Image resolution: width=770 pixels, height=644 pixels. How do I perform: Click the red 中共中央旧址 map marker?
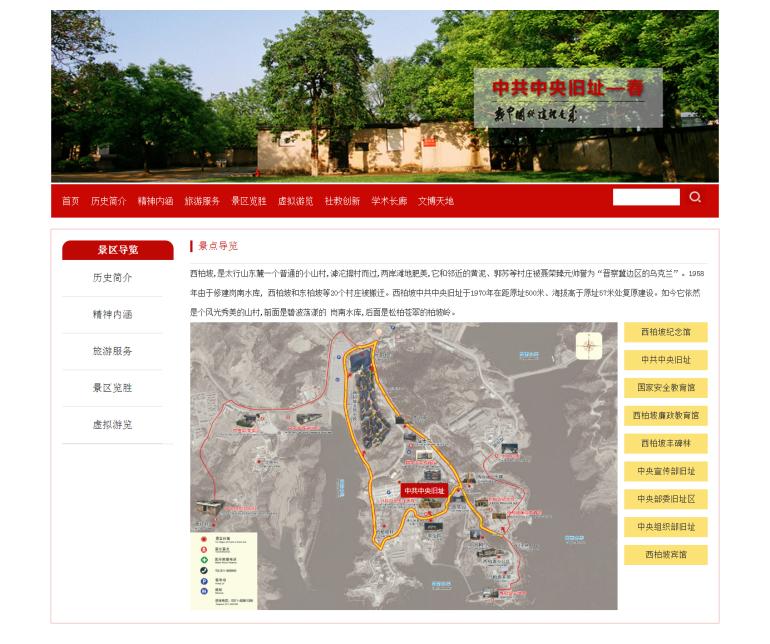point(424,491)
